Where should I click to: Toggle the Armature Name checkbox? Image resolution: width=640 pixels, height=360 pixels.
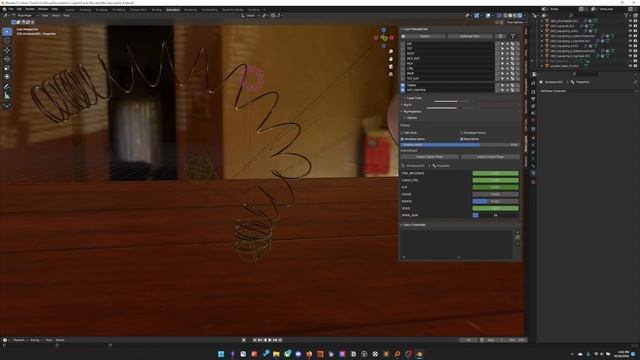coord(402,139)
